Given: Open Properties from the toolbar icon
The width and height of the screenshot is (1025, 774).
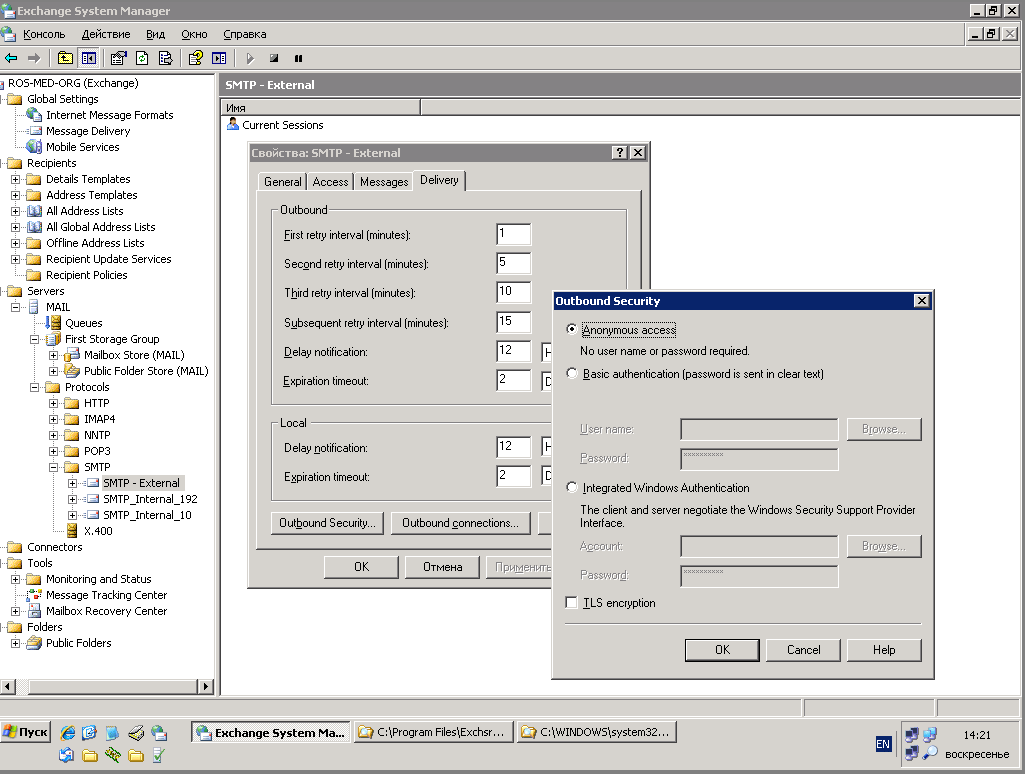Looking at the screenshot, I should click(118, 58).
